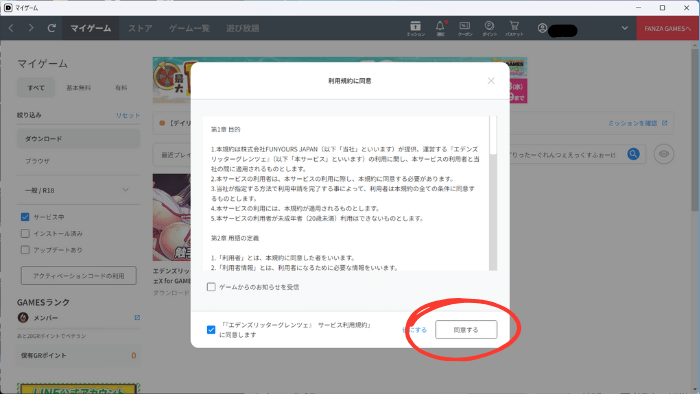
Task: Select the すべて filter tab
Action: [x=36, y=88]
